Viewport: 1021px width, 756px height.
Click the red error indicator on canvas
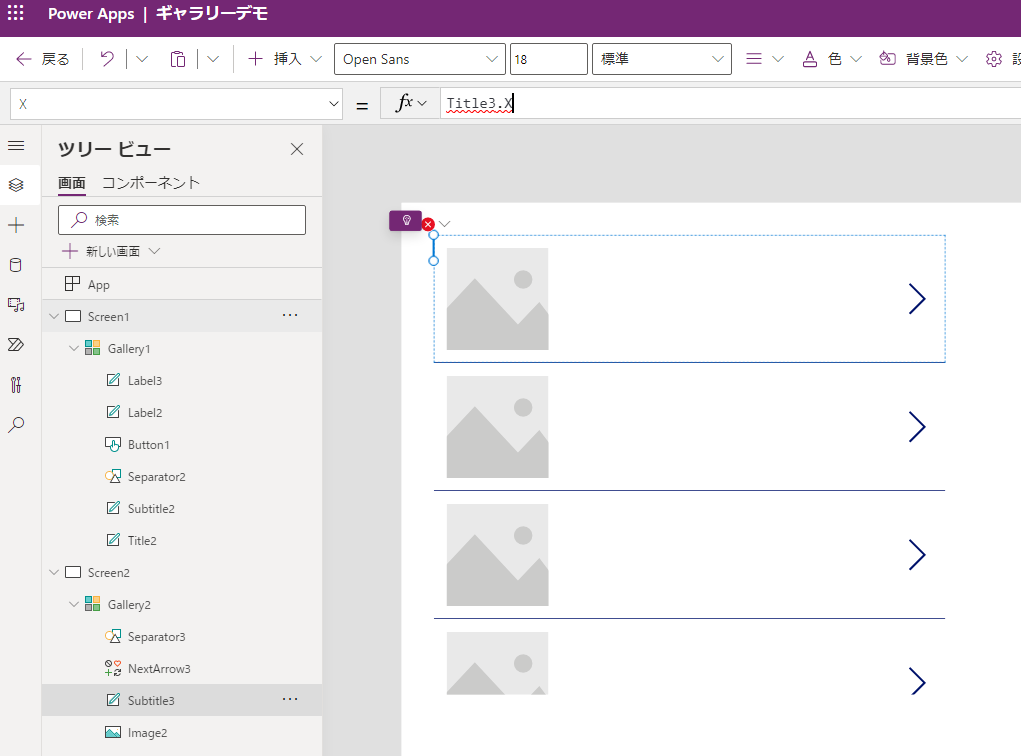pyautogui.click(x=428, y=224)
